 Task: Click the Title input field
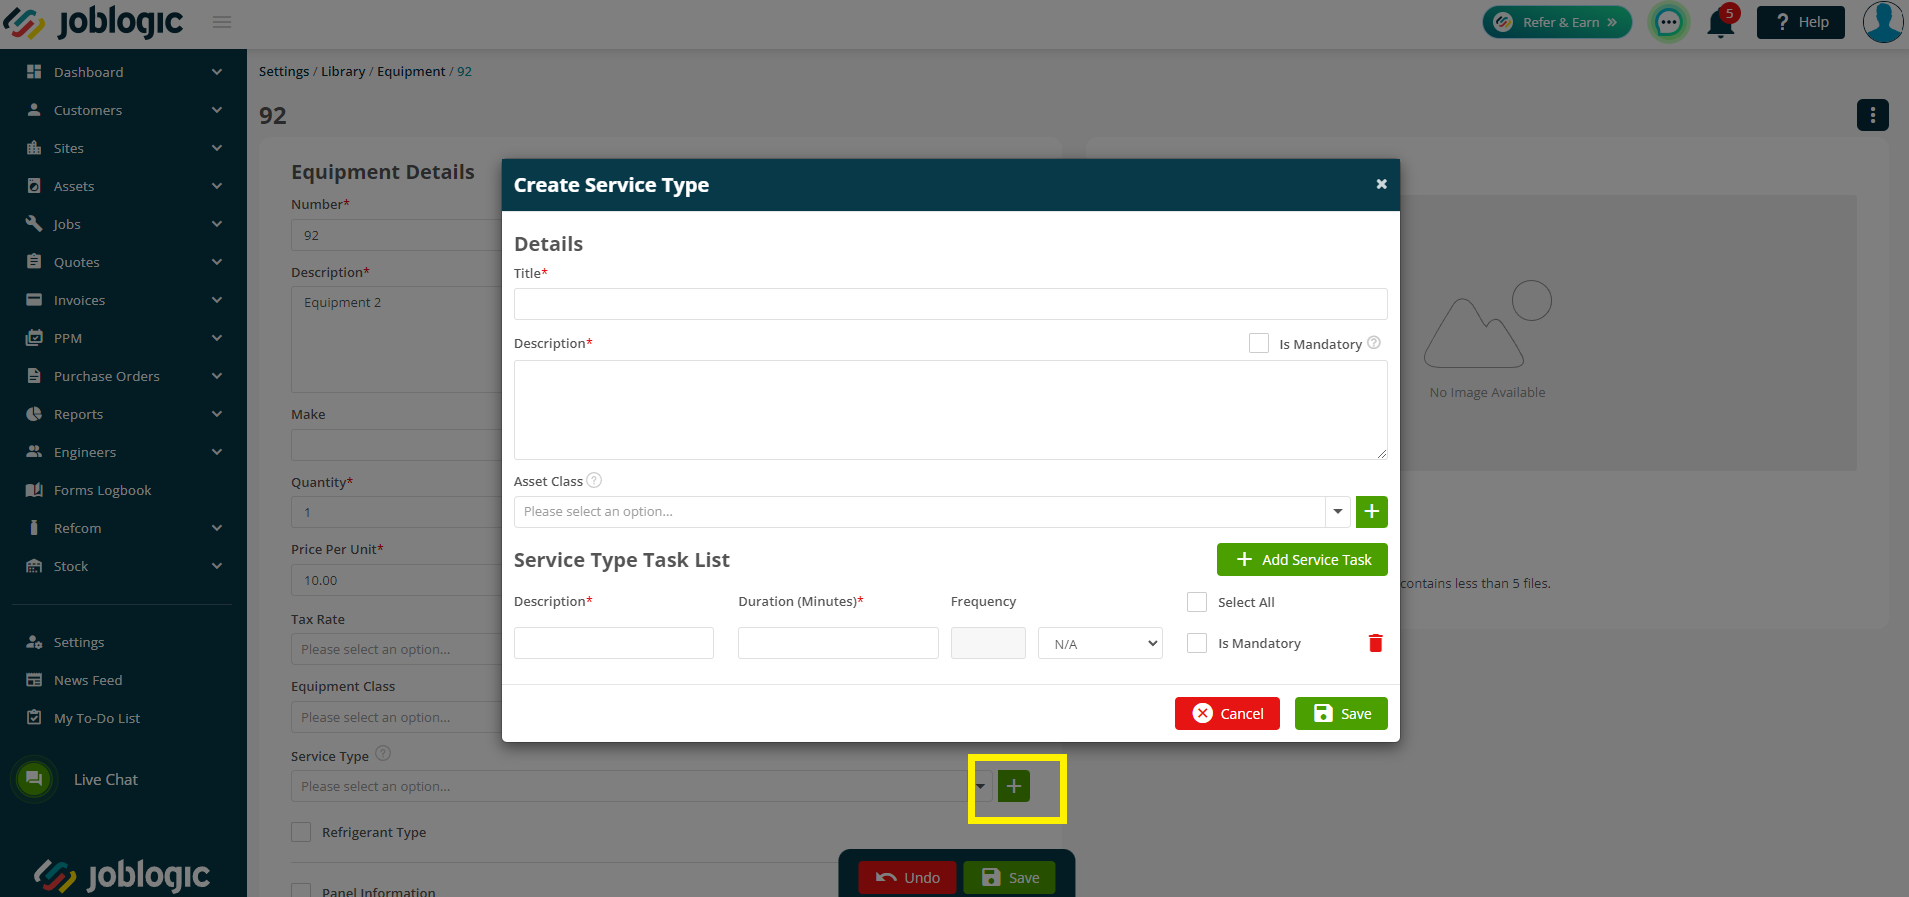coord(950,304)
